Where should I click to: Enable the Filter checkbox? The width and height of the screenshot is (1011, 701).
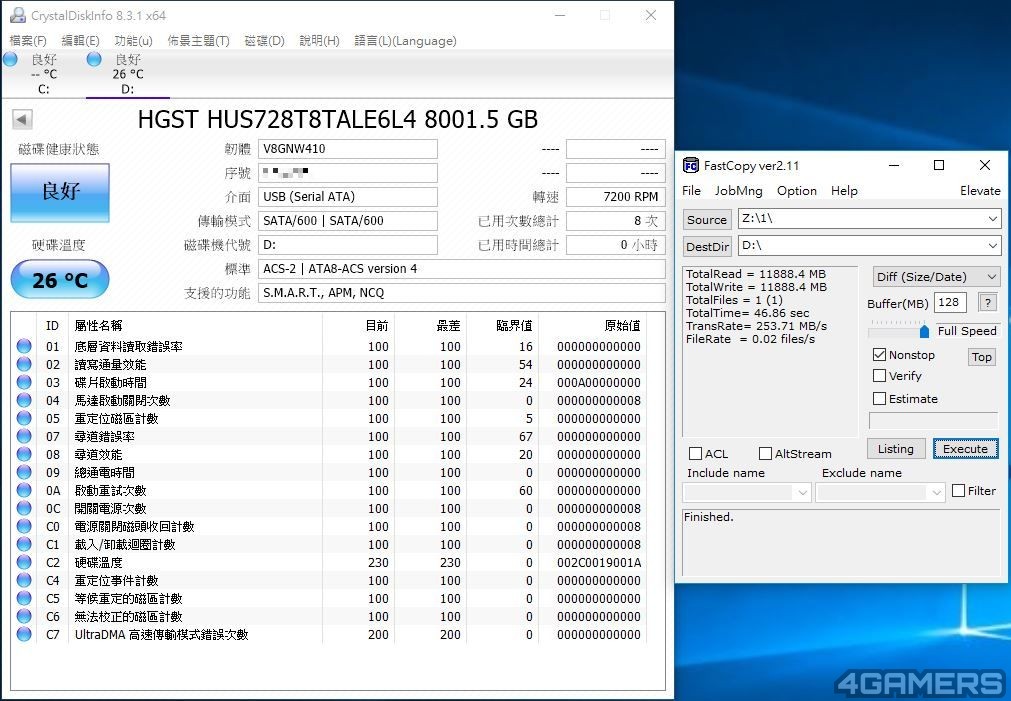point(959,491)
